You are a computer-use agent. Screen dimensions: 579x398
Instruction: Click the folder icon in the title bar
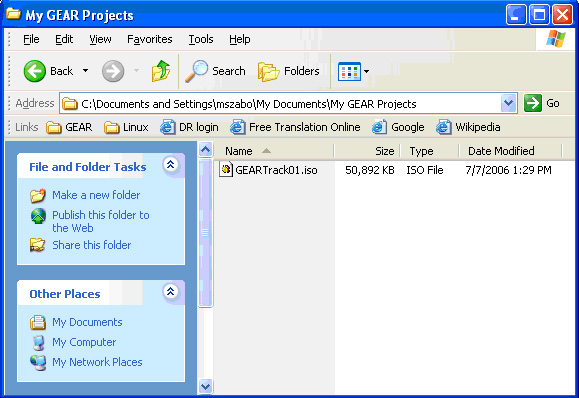point(13,14)
